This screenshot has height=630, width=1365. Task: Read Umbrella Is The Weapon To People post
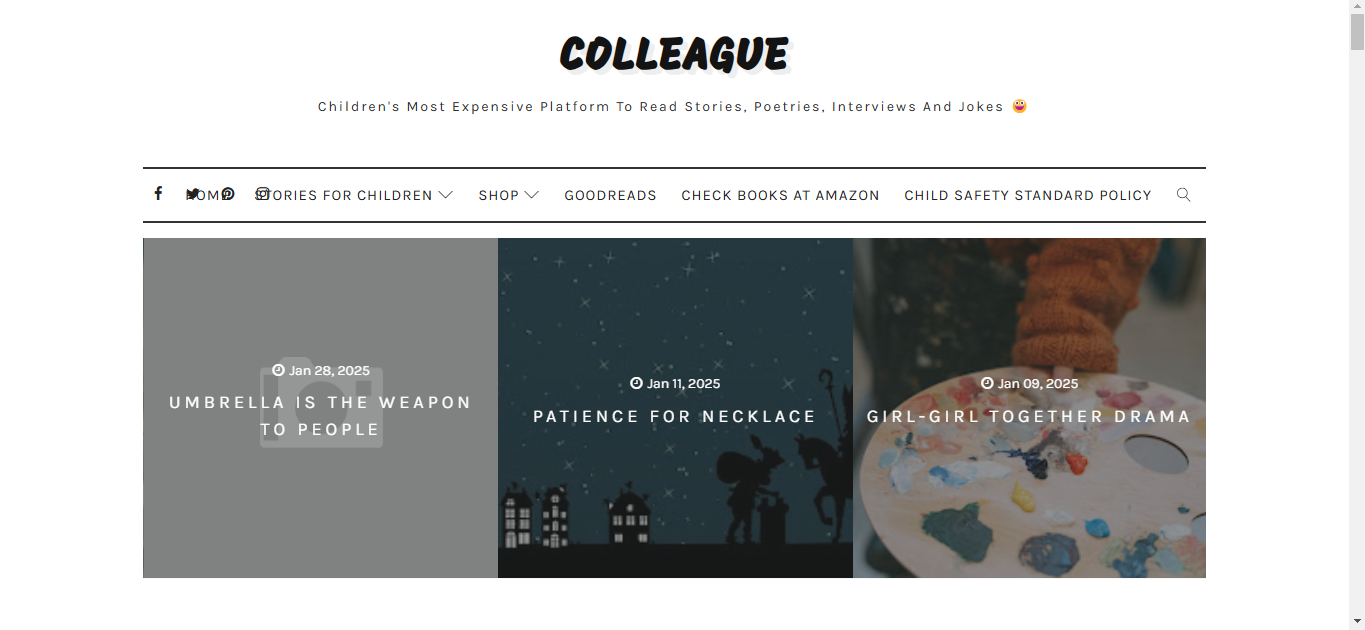click(x=320, y=416)
